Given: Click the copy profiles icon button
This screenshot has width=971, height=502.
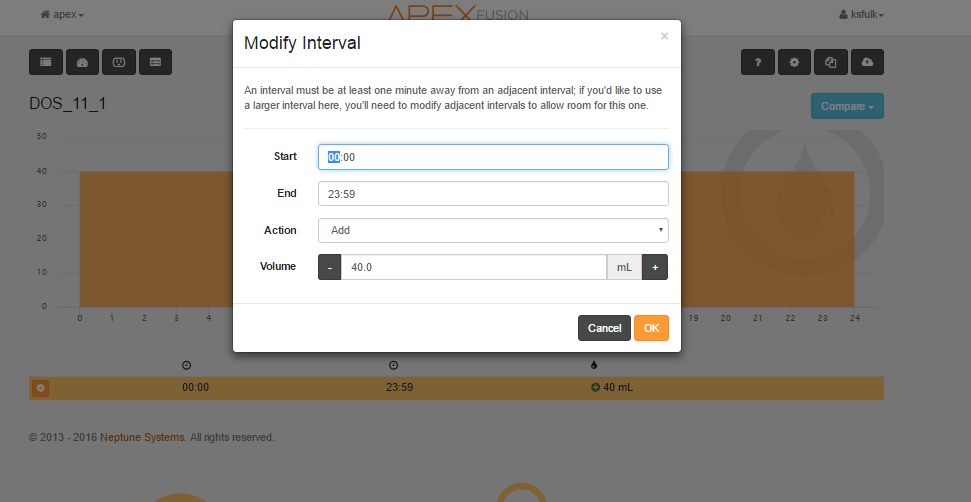Looking at the screenshot, I should (x=831, y=62).
